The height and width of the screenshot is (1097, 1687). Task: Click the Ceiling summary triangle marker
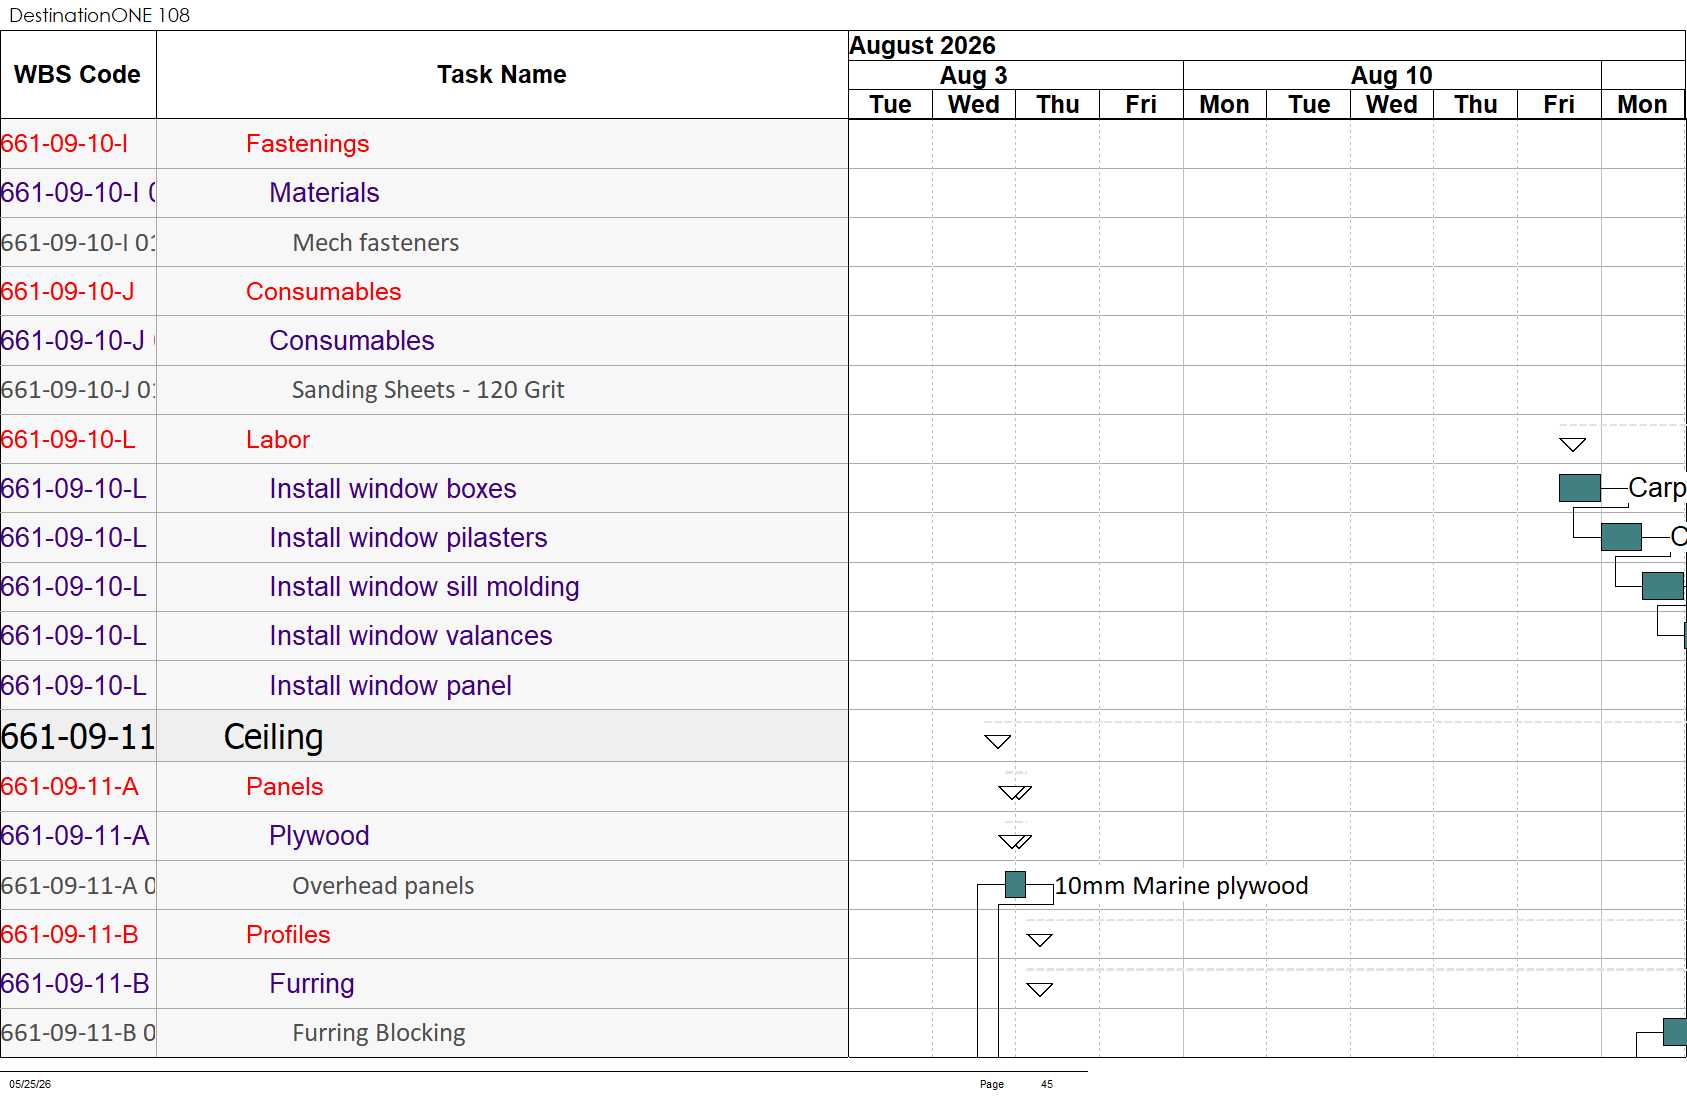(x=997, y=742)
